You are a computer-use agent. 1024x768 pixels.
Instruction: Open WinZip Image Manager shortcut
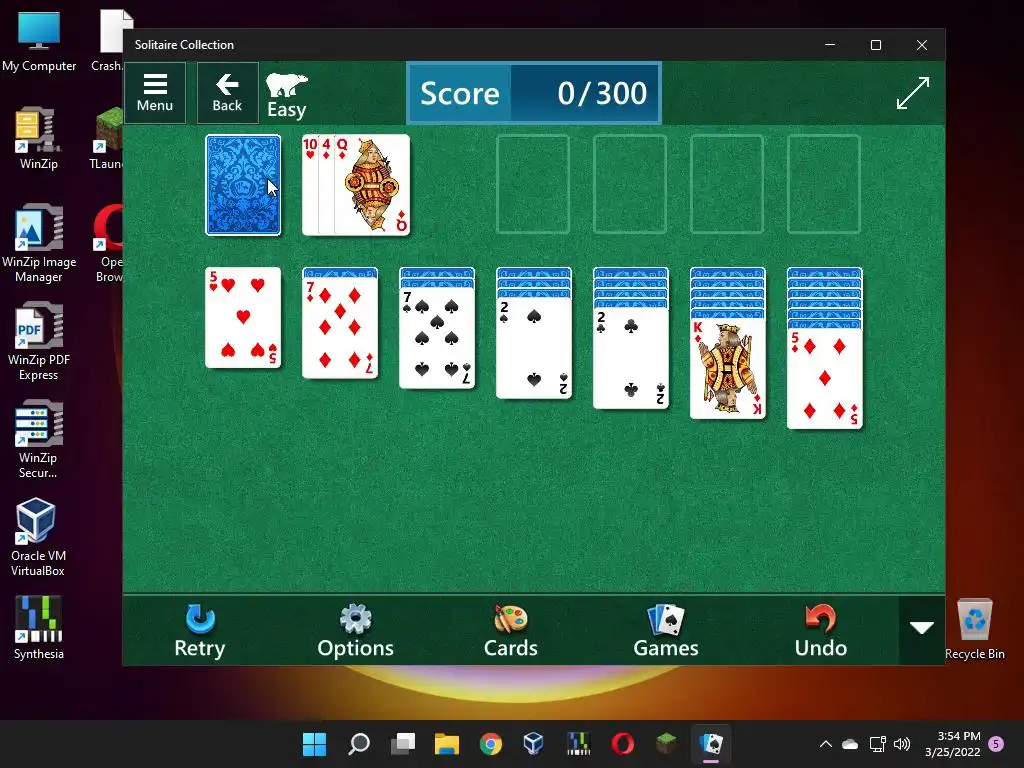(39, 244)
